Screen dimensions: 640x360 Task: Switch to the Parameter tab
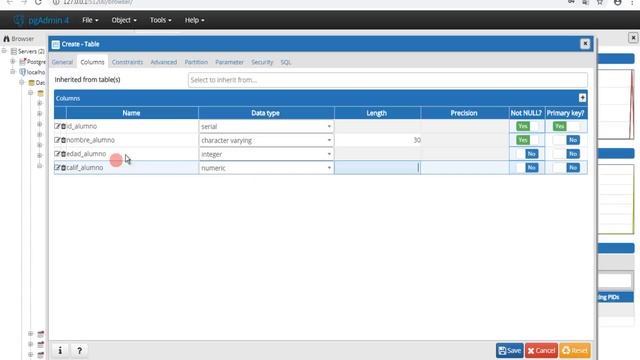pos(229,62)
